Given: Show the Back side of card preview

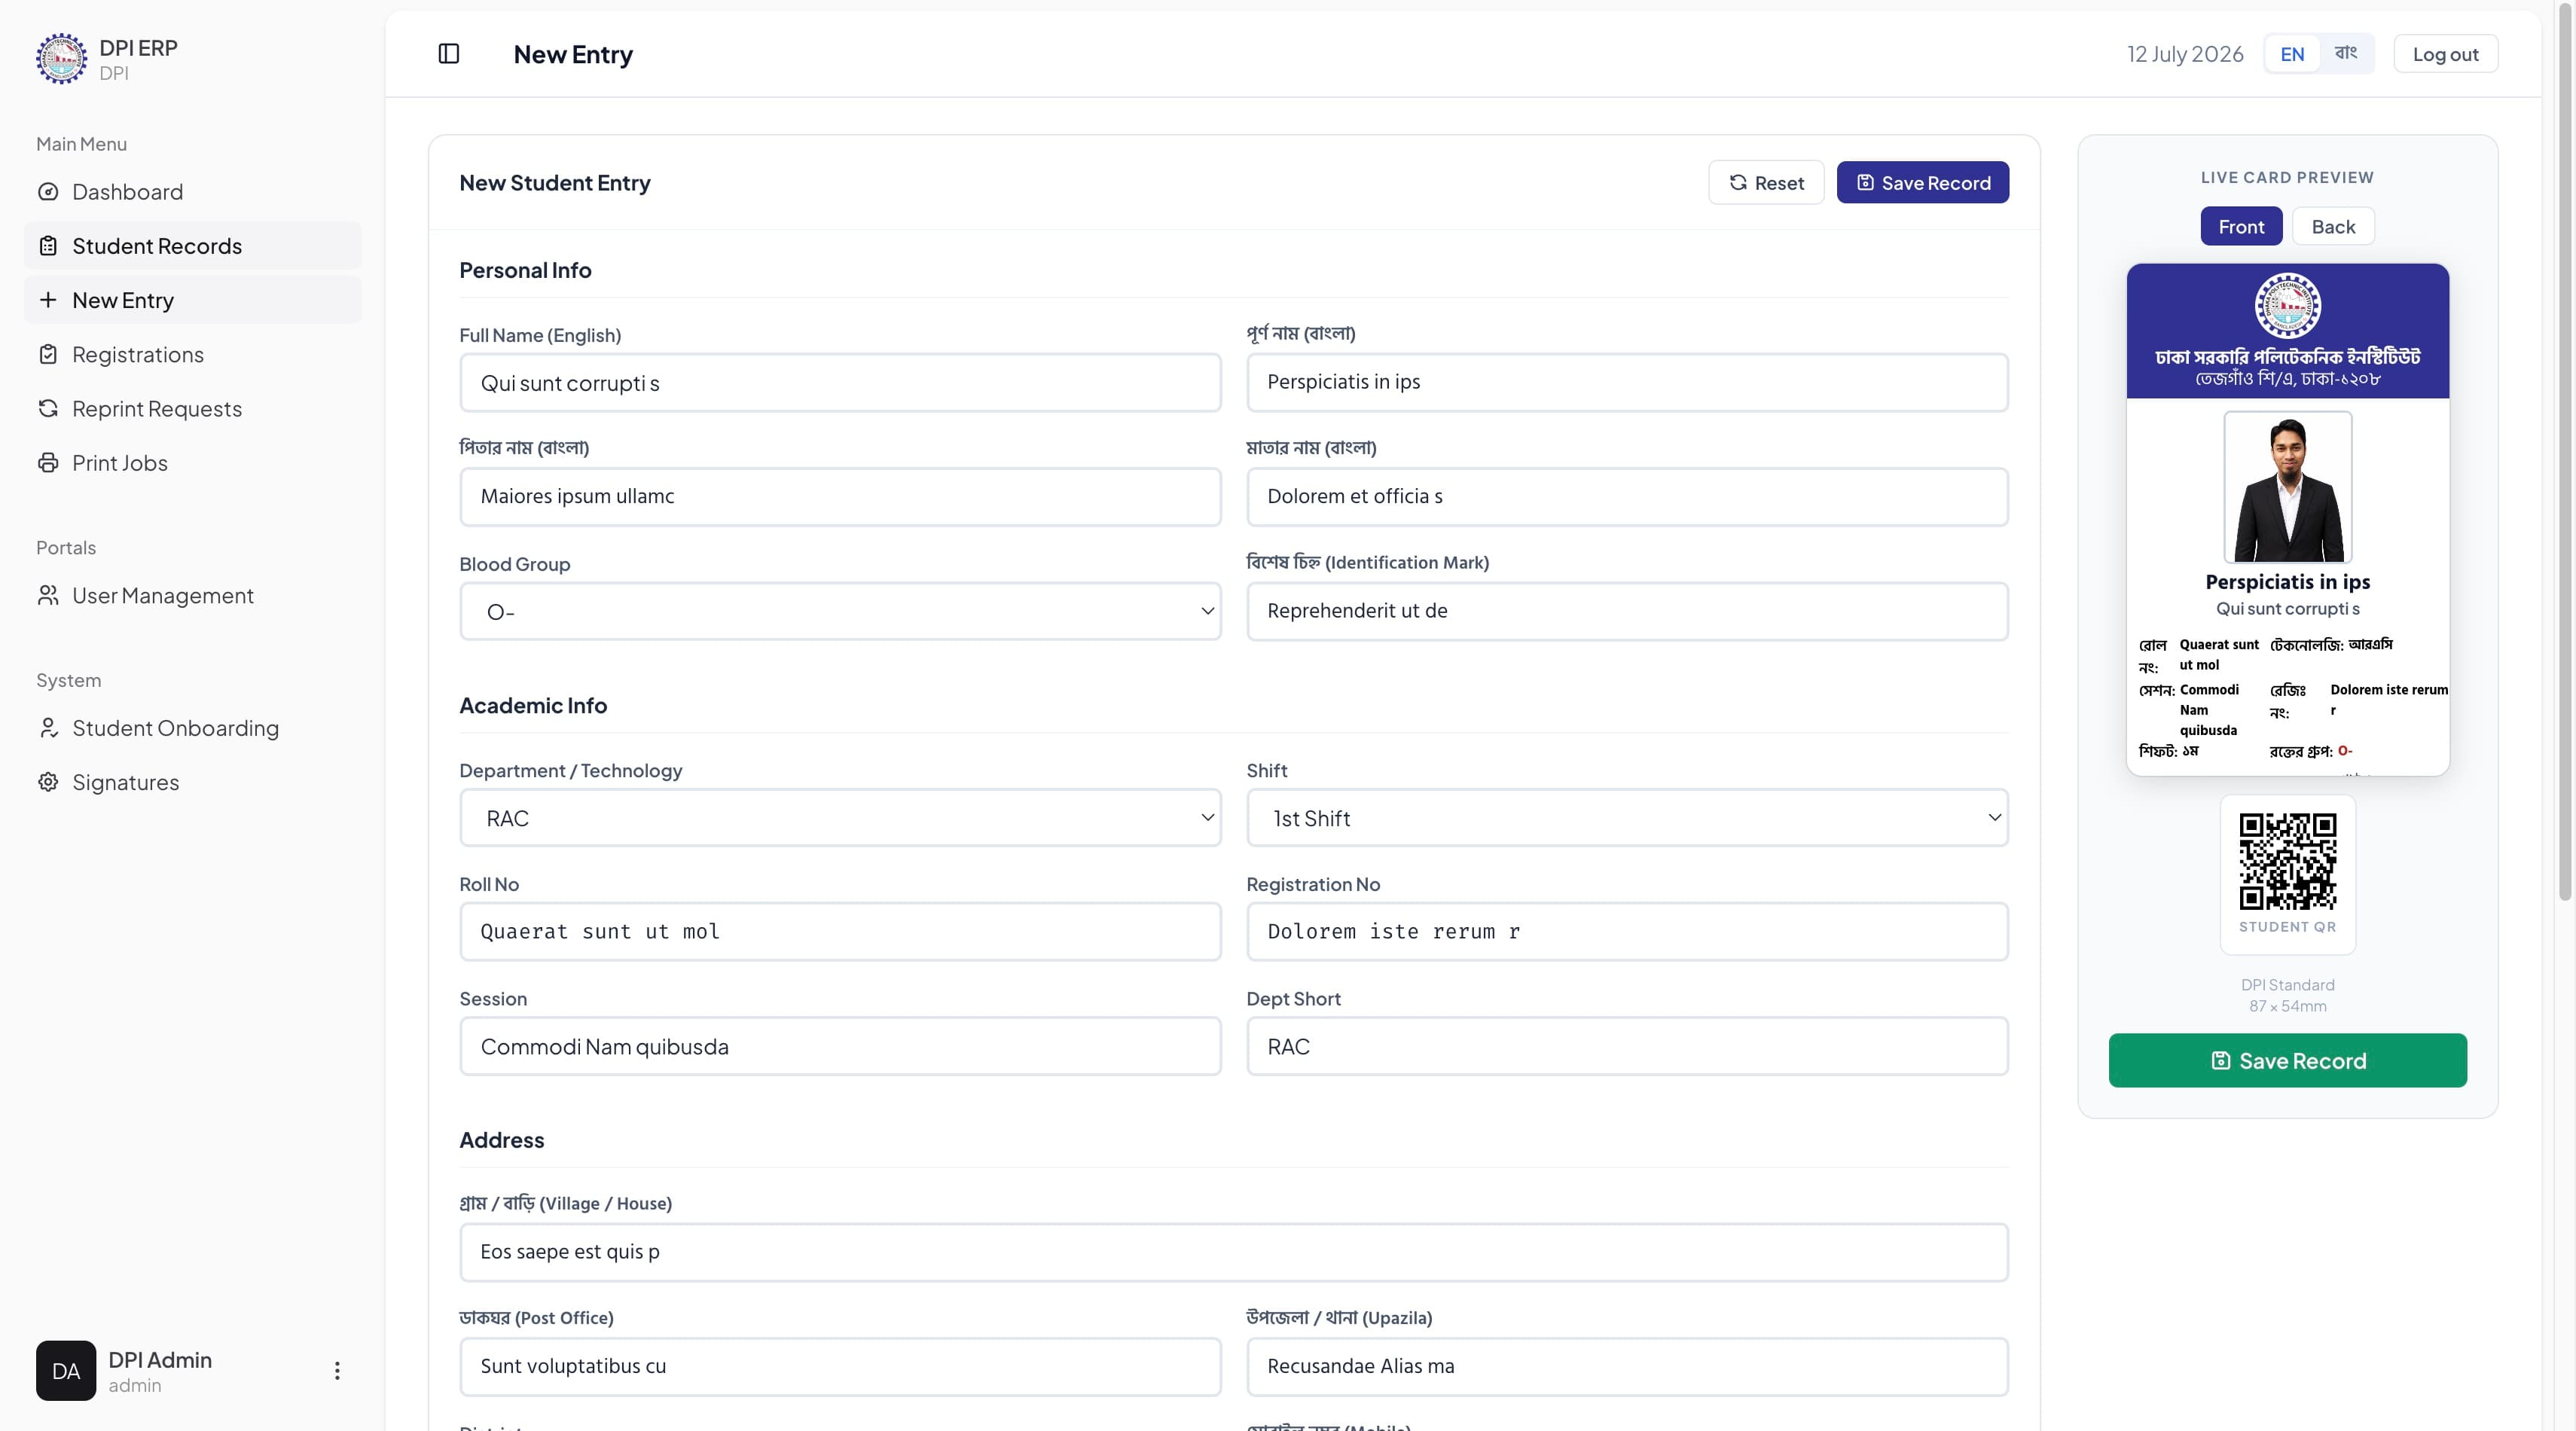Looking at the screenshot, I should (2333, 227).
